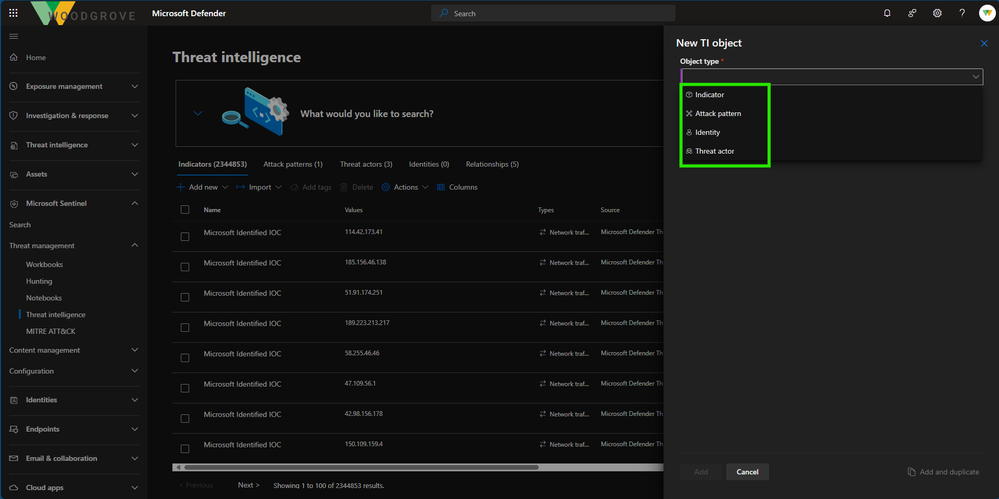Viewport: 999px width, 499px height.
Task: Open the Woodgrove user account avatar
Action: pyautogui.click(x=986, y=13)
